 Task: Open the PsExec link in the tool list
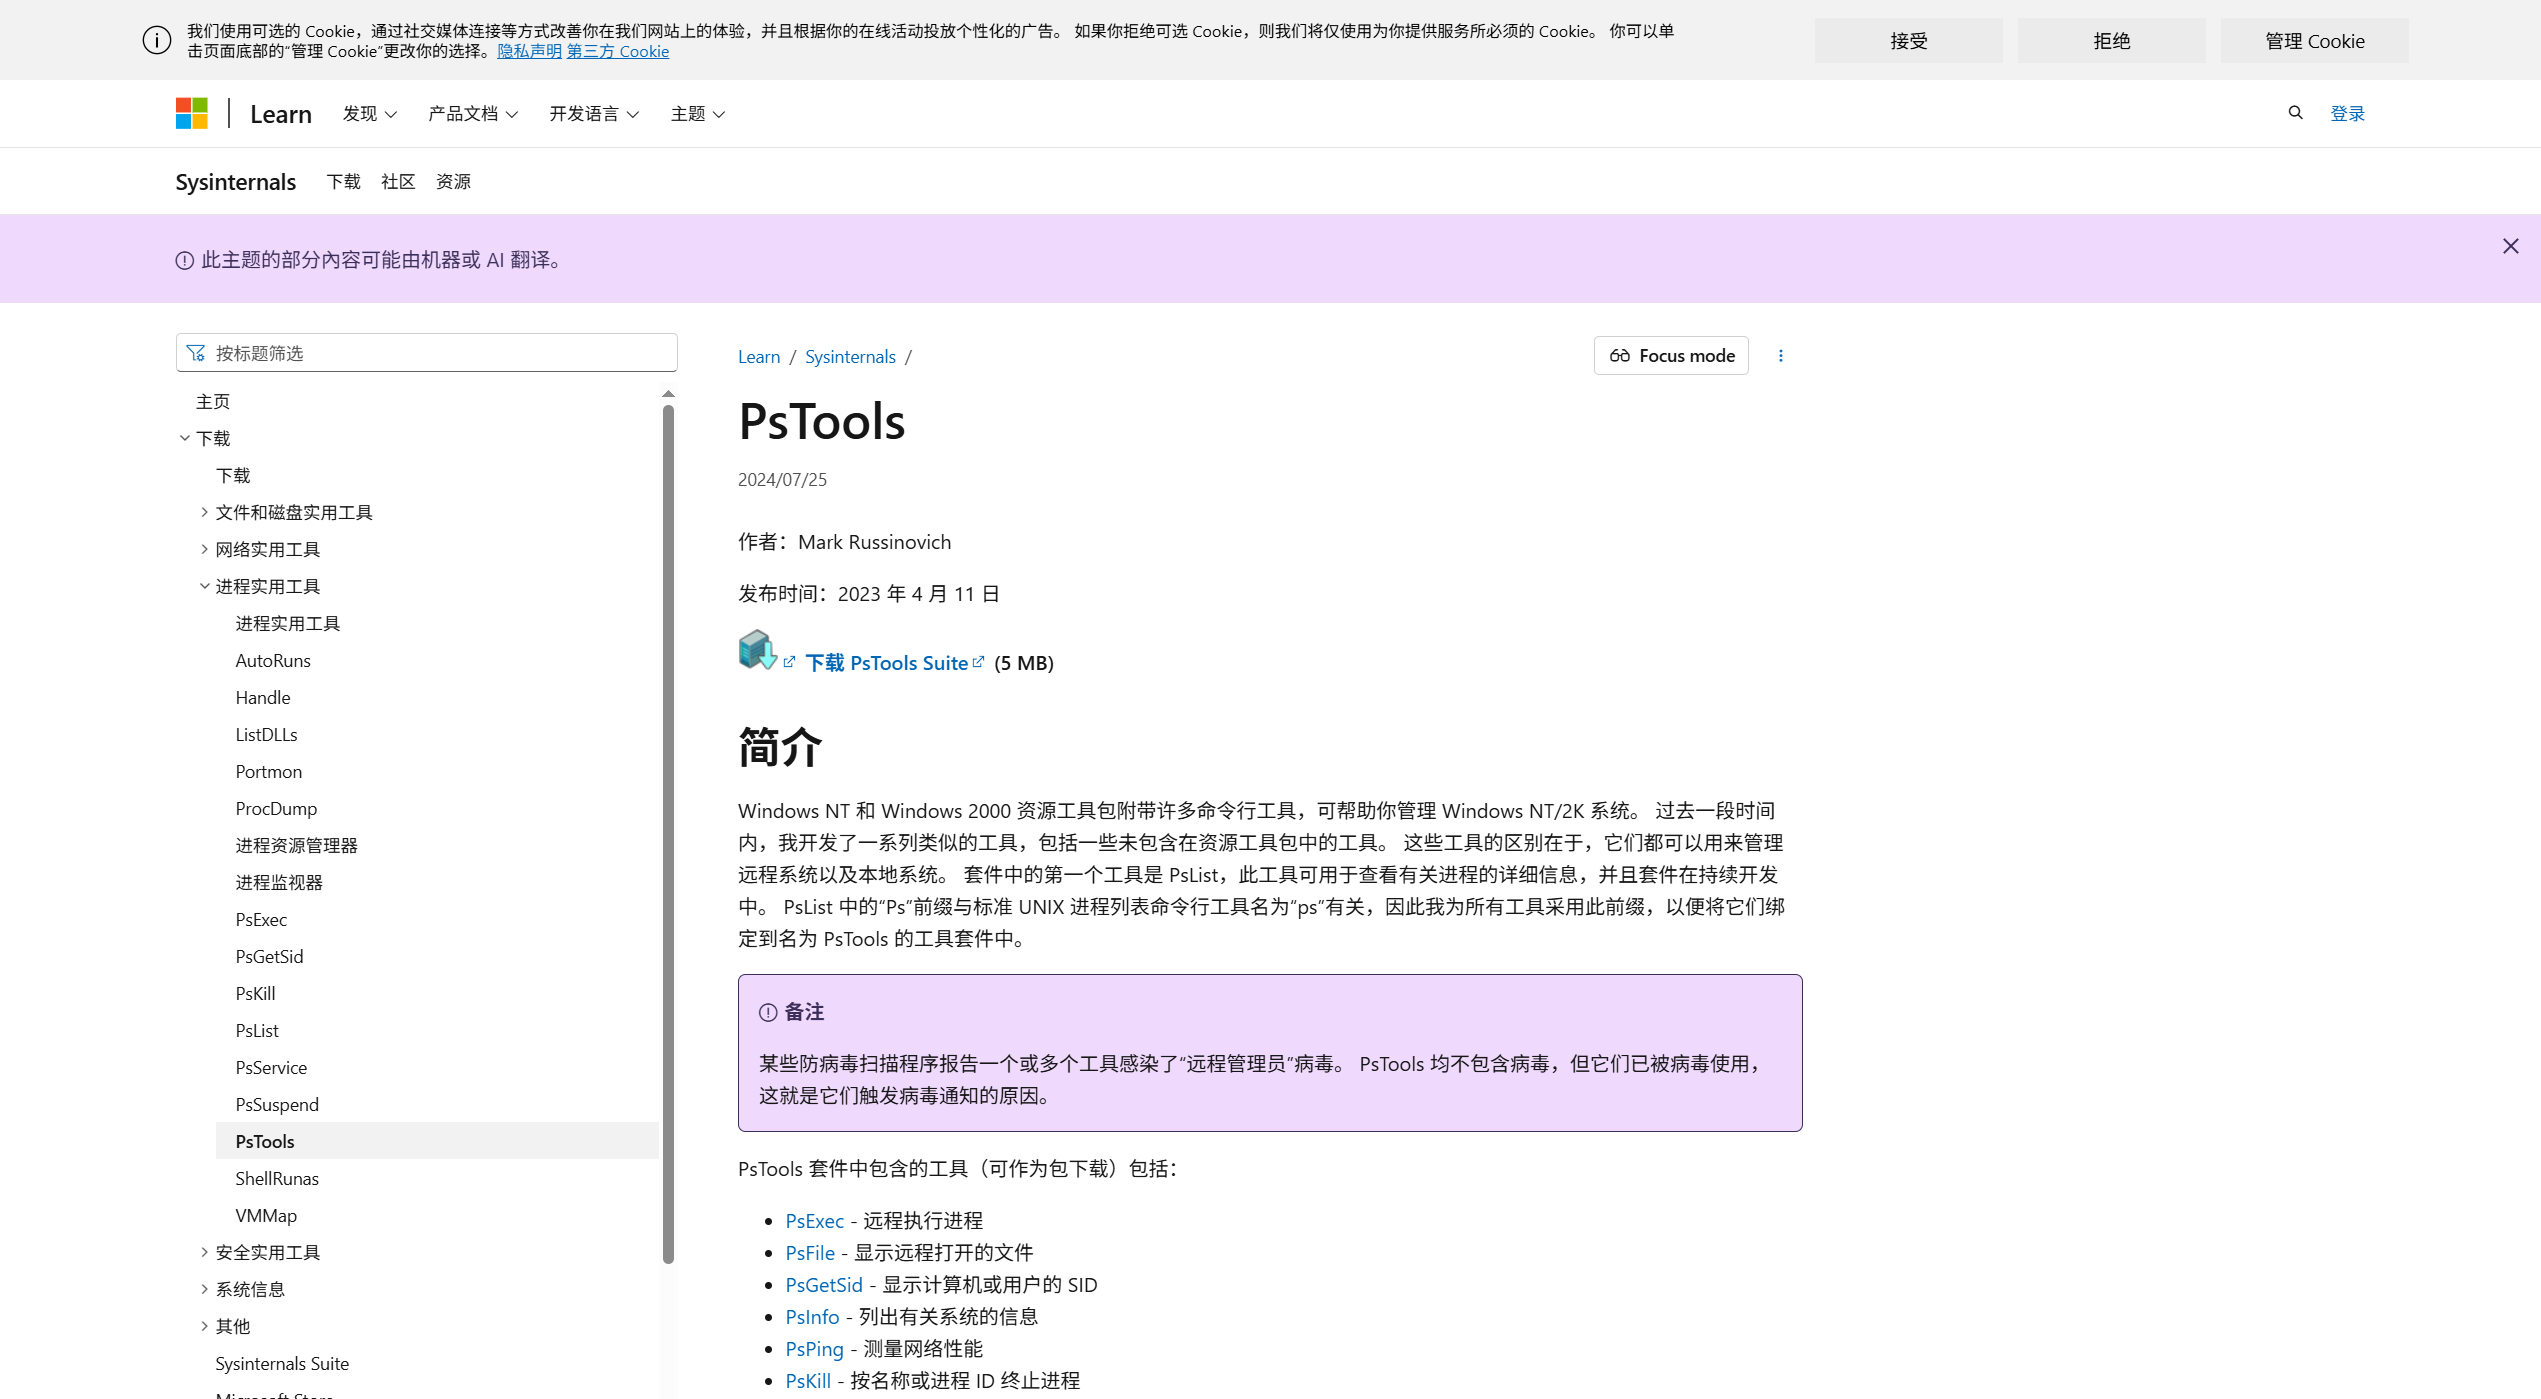[814, 1220]
